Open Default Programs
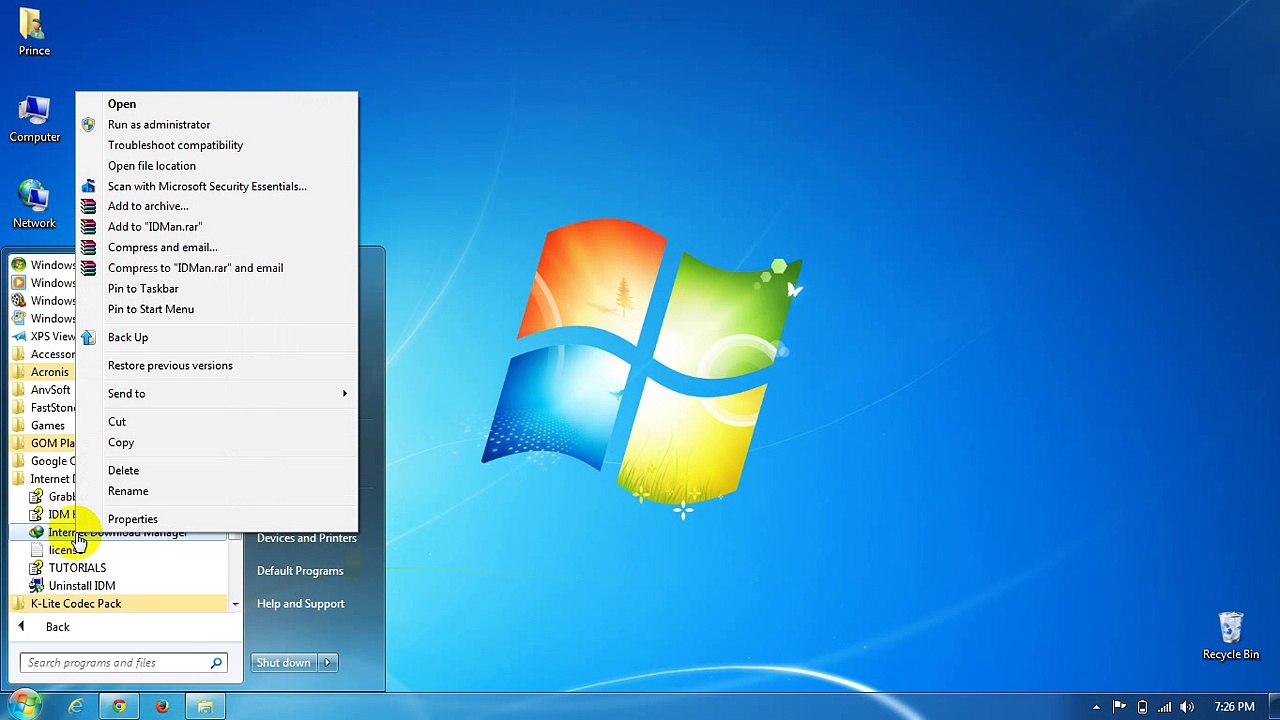This screenshot has width=1280, height=720. (300, 571)
